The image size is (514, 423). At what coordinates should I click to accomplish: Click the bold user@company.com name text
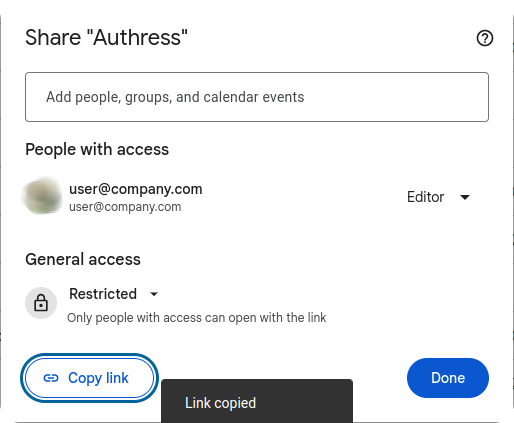click(x=136, y=189)
